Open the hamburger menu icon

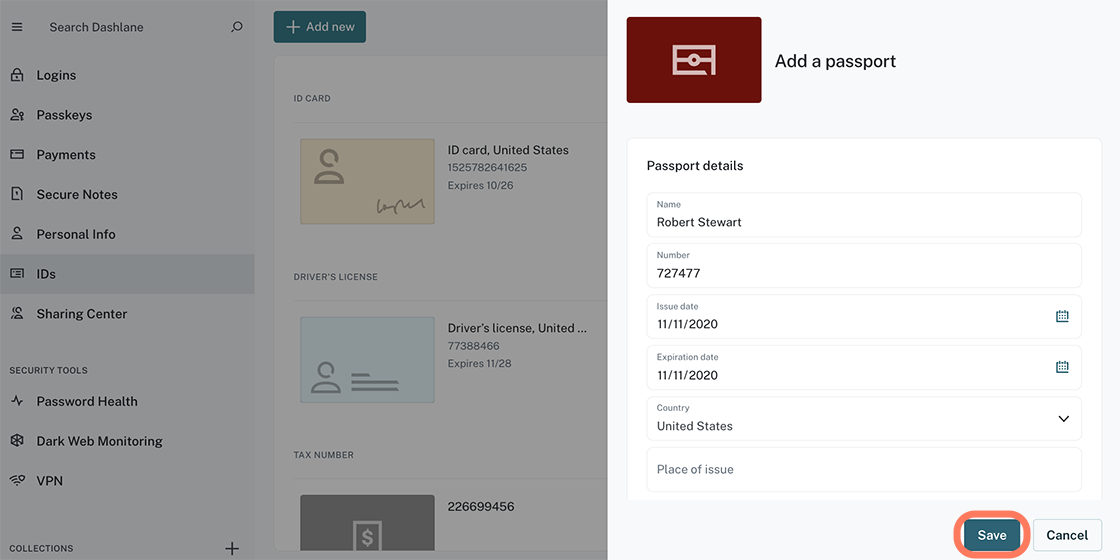[17, 27]
